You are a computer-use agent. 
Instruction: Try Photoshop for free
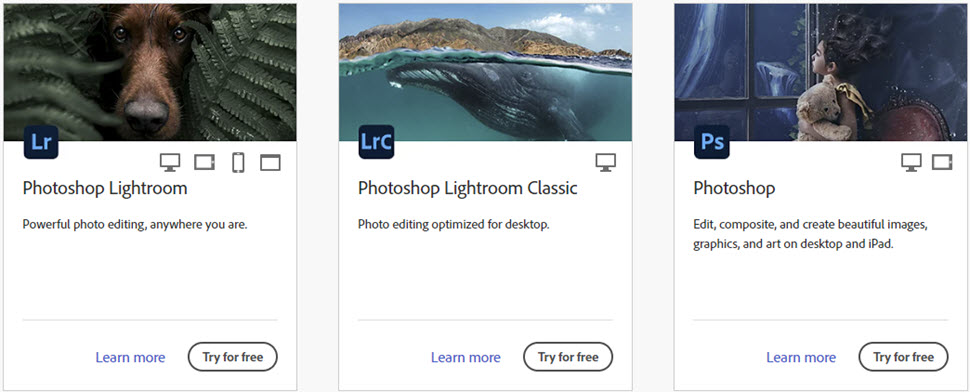point(903,357)
